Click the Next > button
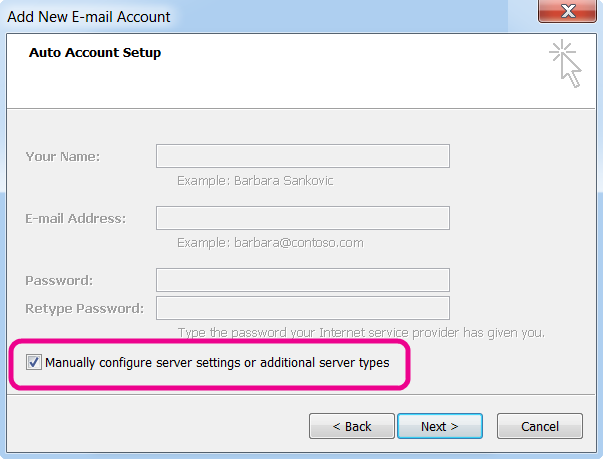 point(440,426)
